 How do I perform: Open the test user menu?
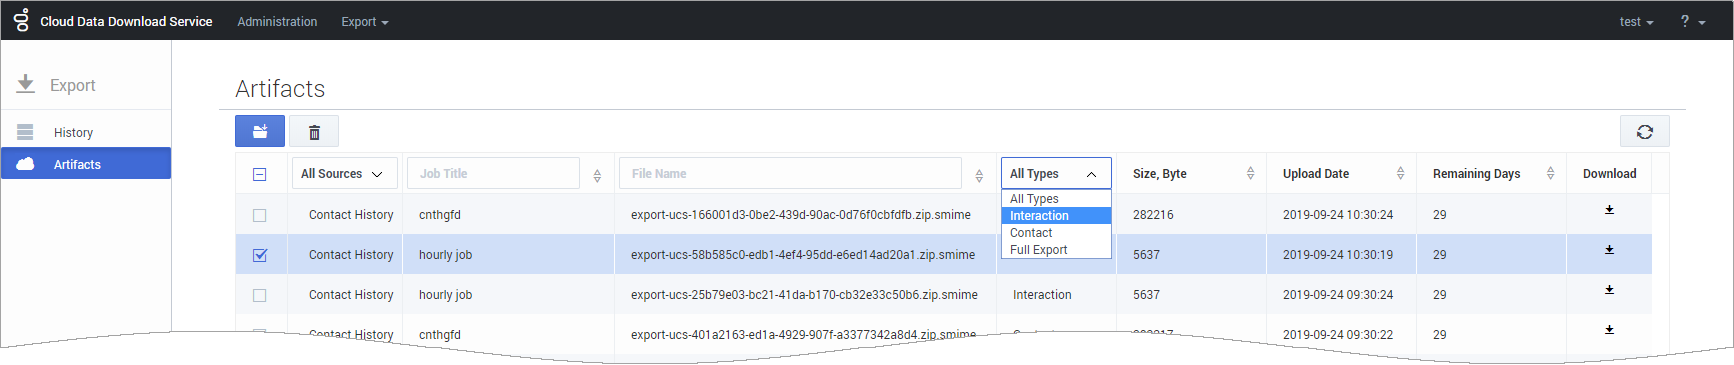click(x=1636, y=21)
